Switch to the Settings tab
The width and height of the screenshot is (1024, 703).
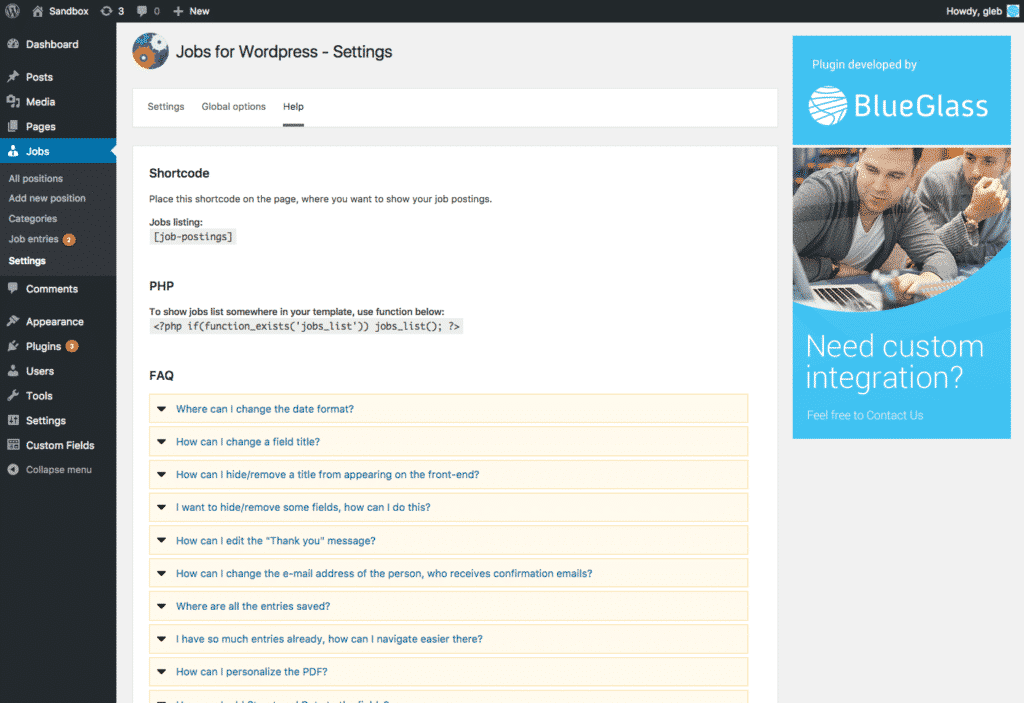point(166,107)
